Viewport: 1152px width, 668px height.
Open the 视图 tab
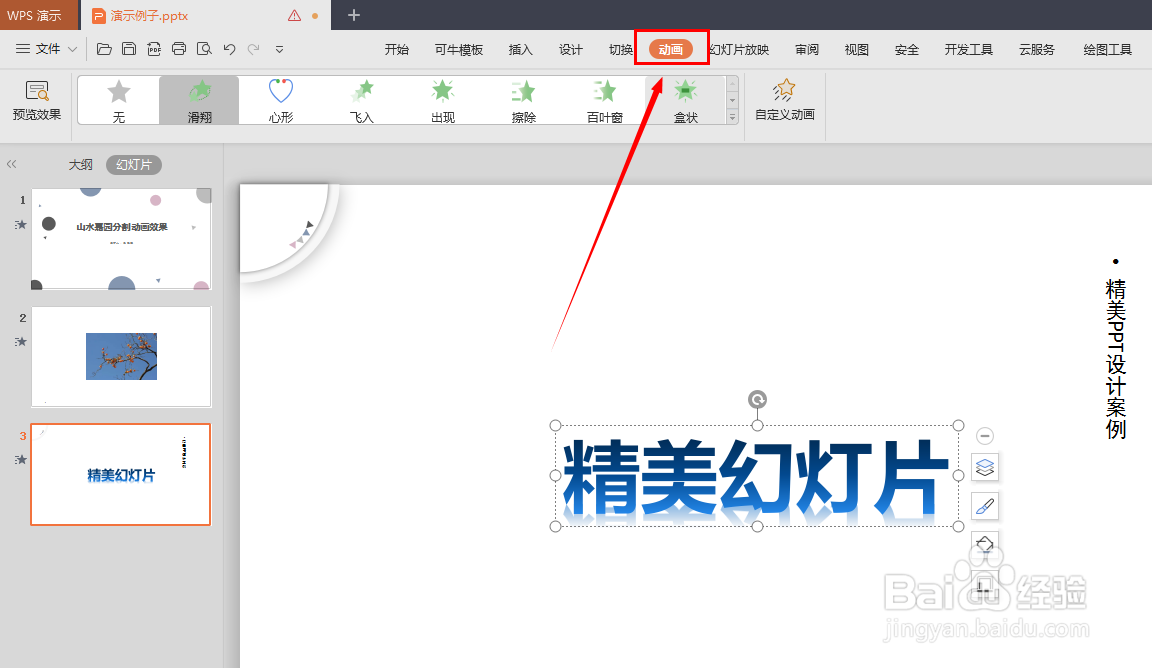coord(857,49)
